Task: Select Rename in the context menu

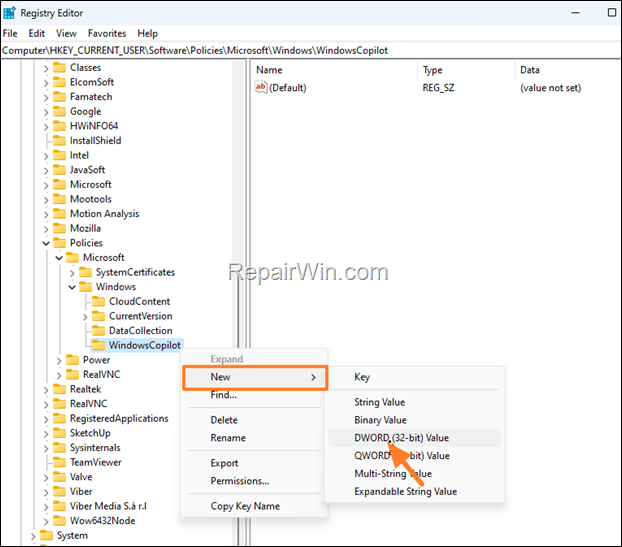Action: [x=254, y=438]
